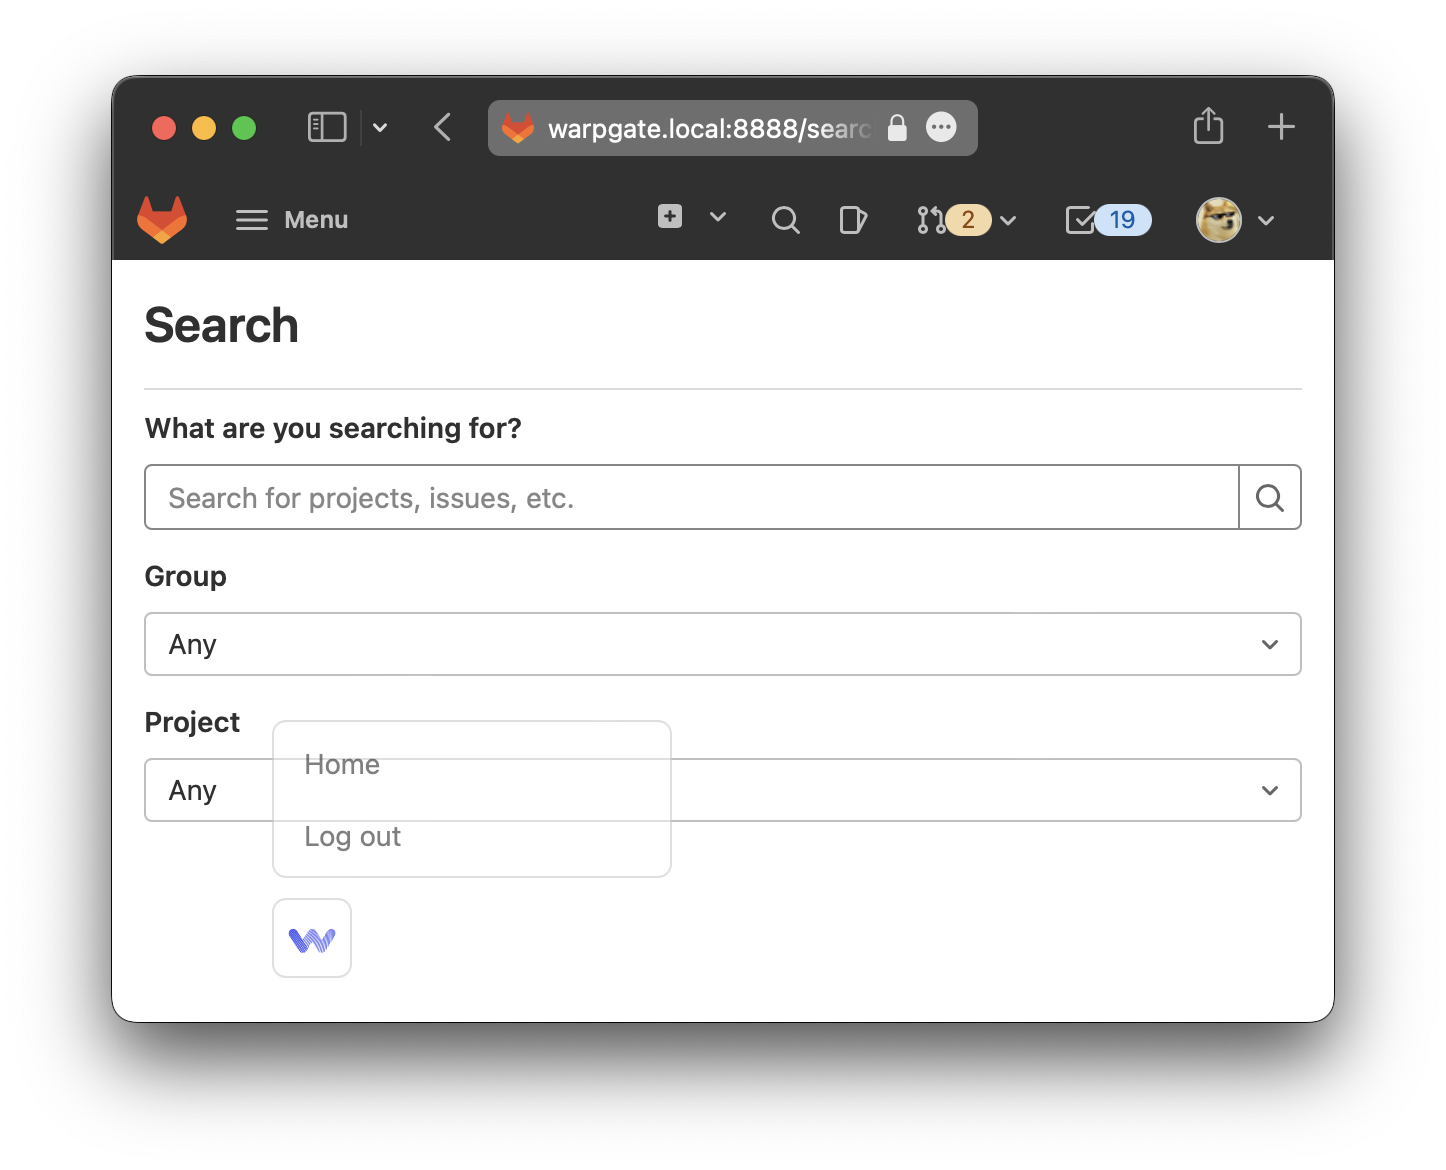Click the 'Project' field label
Viewport: 1446px width, 1170px height.
192,722
